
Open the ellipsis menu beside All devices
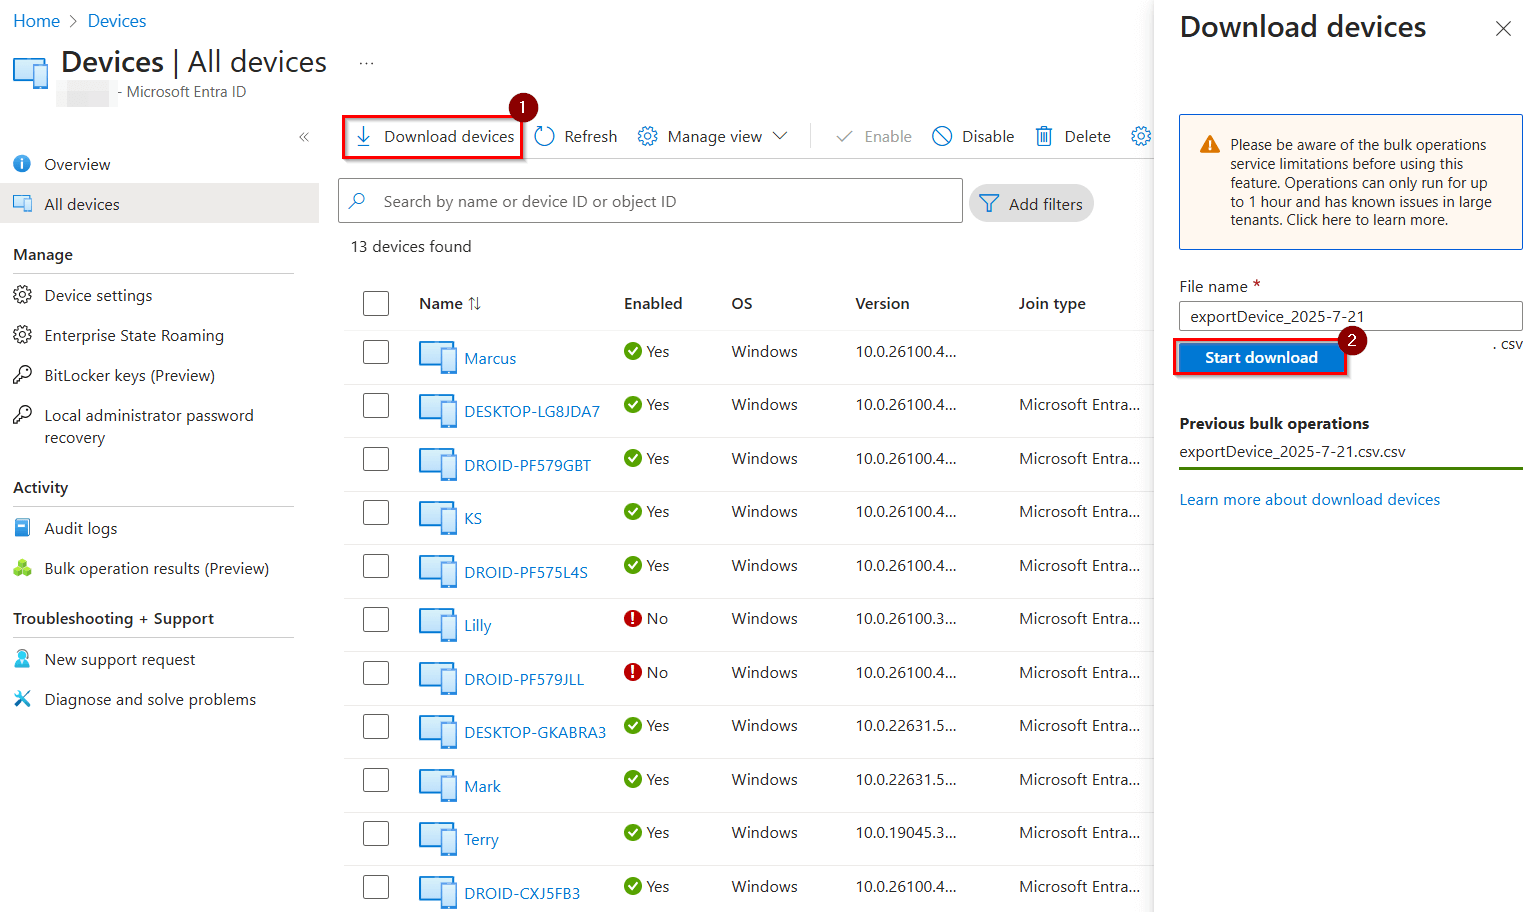[366, 62]
